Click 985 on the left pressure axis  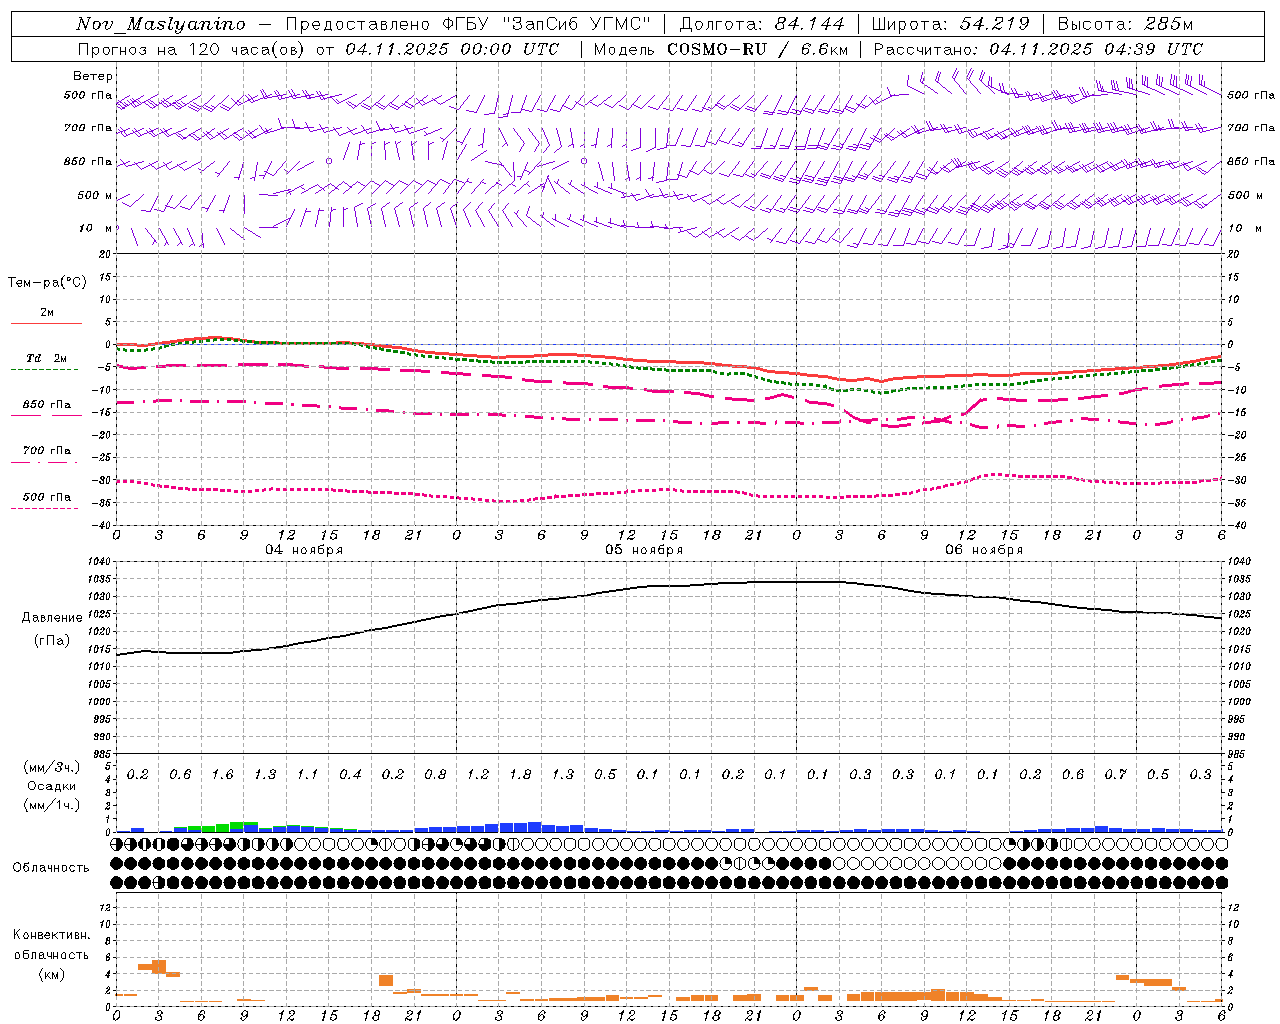click(100, 754)
